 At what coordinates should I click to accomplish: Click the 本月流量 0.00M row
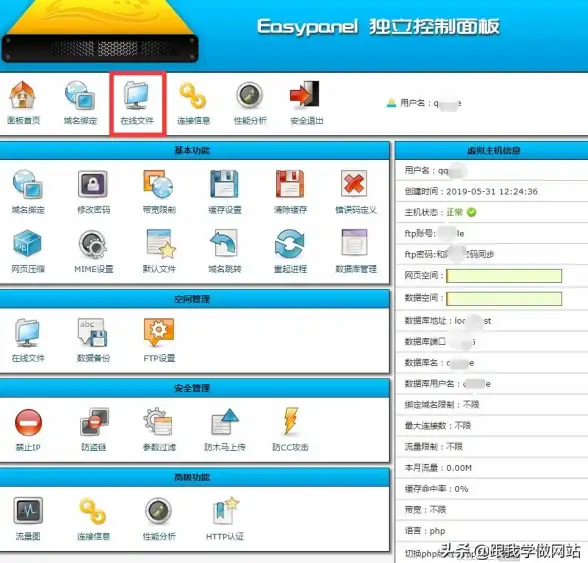(x=492, y=468)
